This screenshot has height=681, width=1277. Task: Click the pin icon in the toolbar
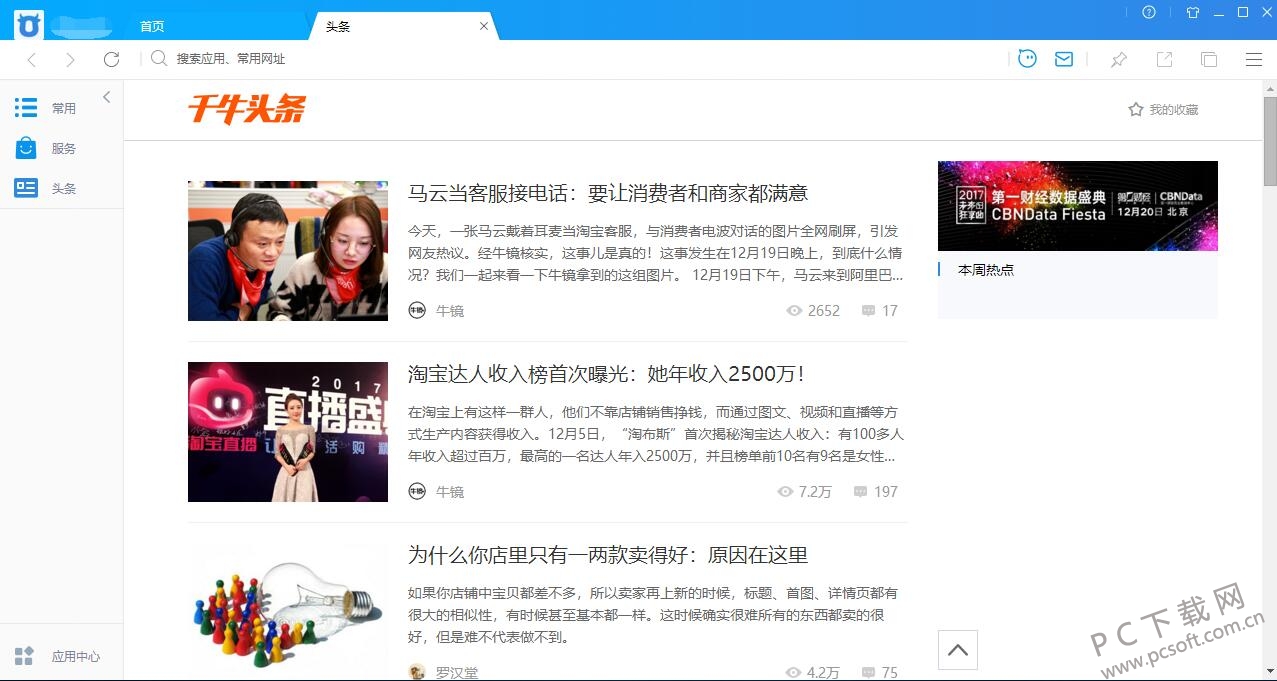[x=1119, y=60]
